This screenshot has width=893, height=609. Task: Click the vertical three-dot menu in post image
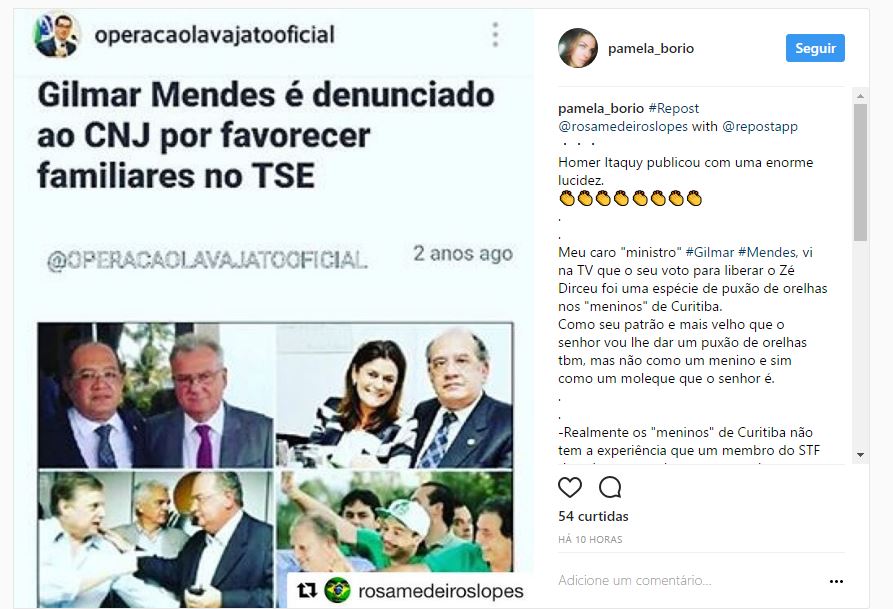[x=495, y=35]
